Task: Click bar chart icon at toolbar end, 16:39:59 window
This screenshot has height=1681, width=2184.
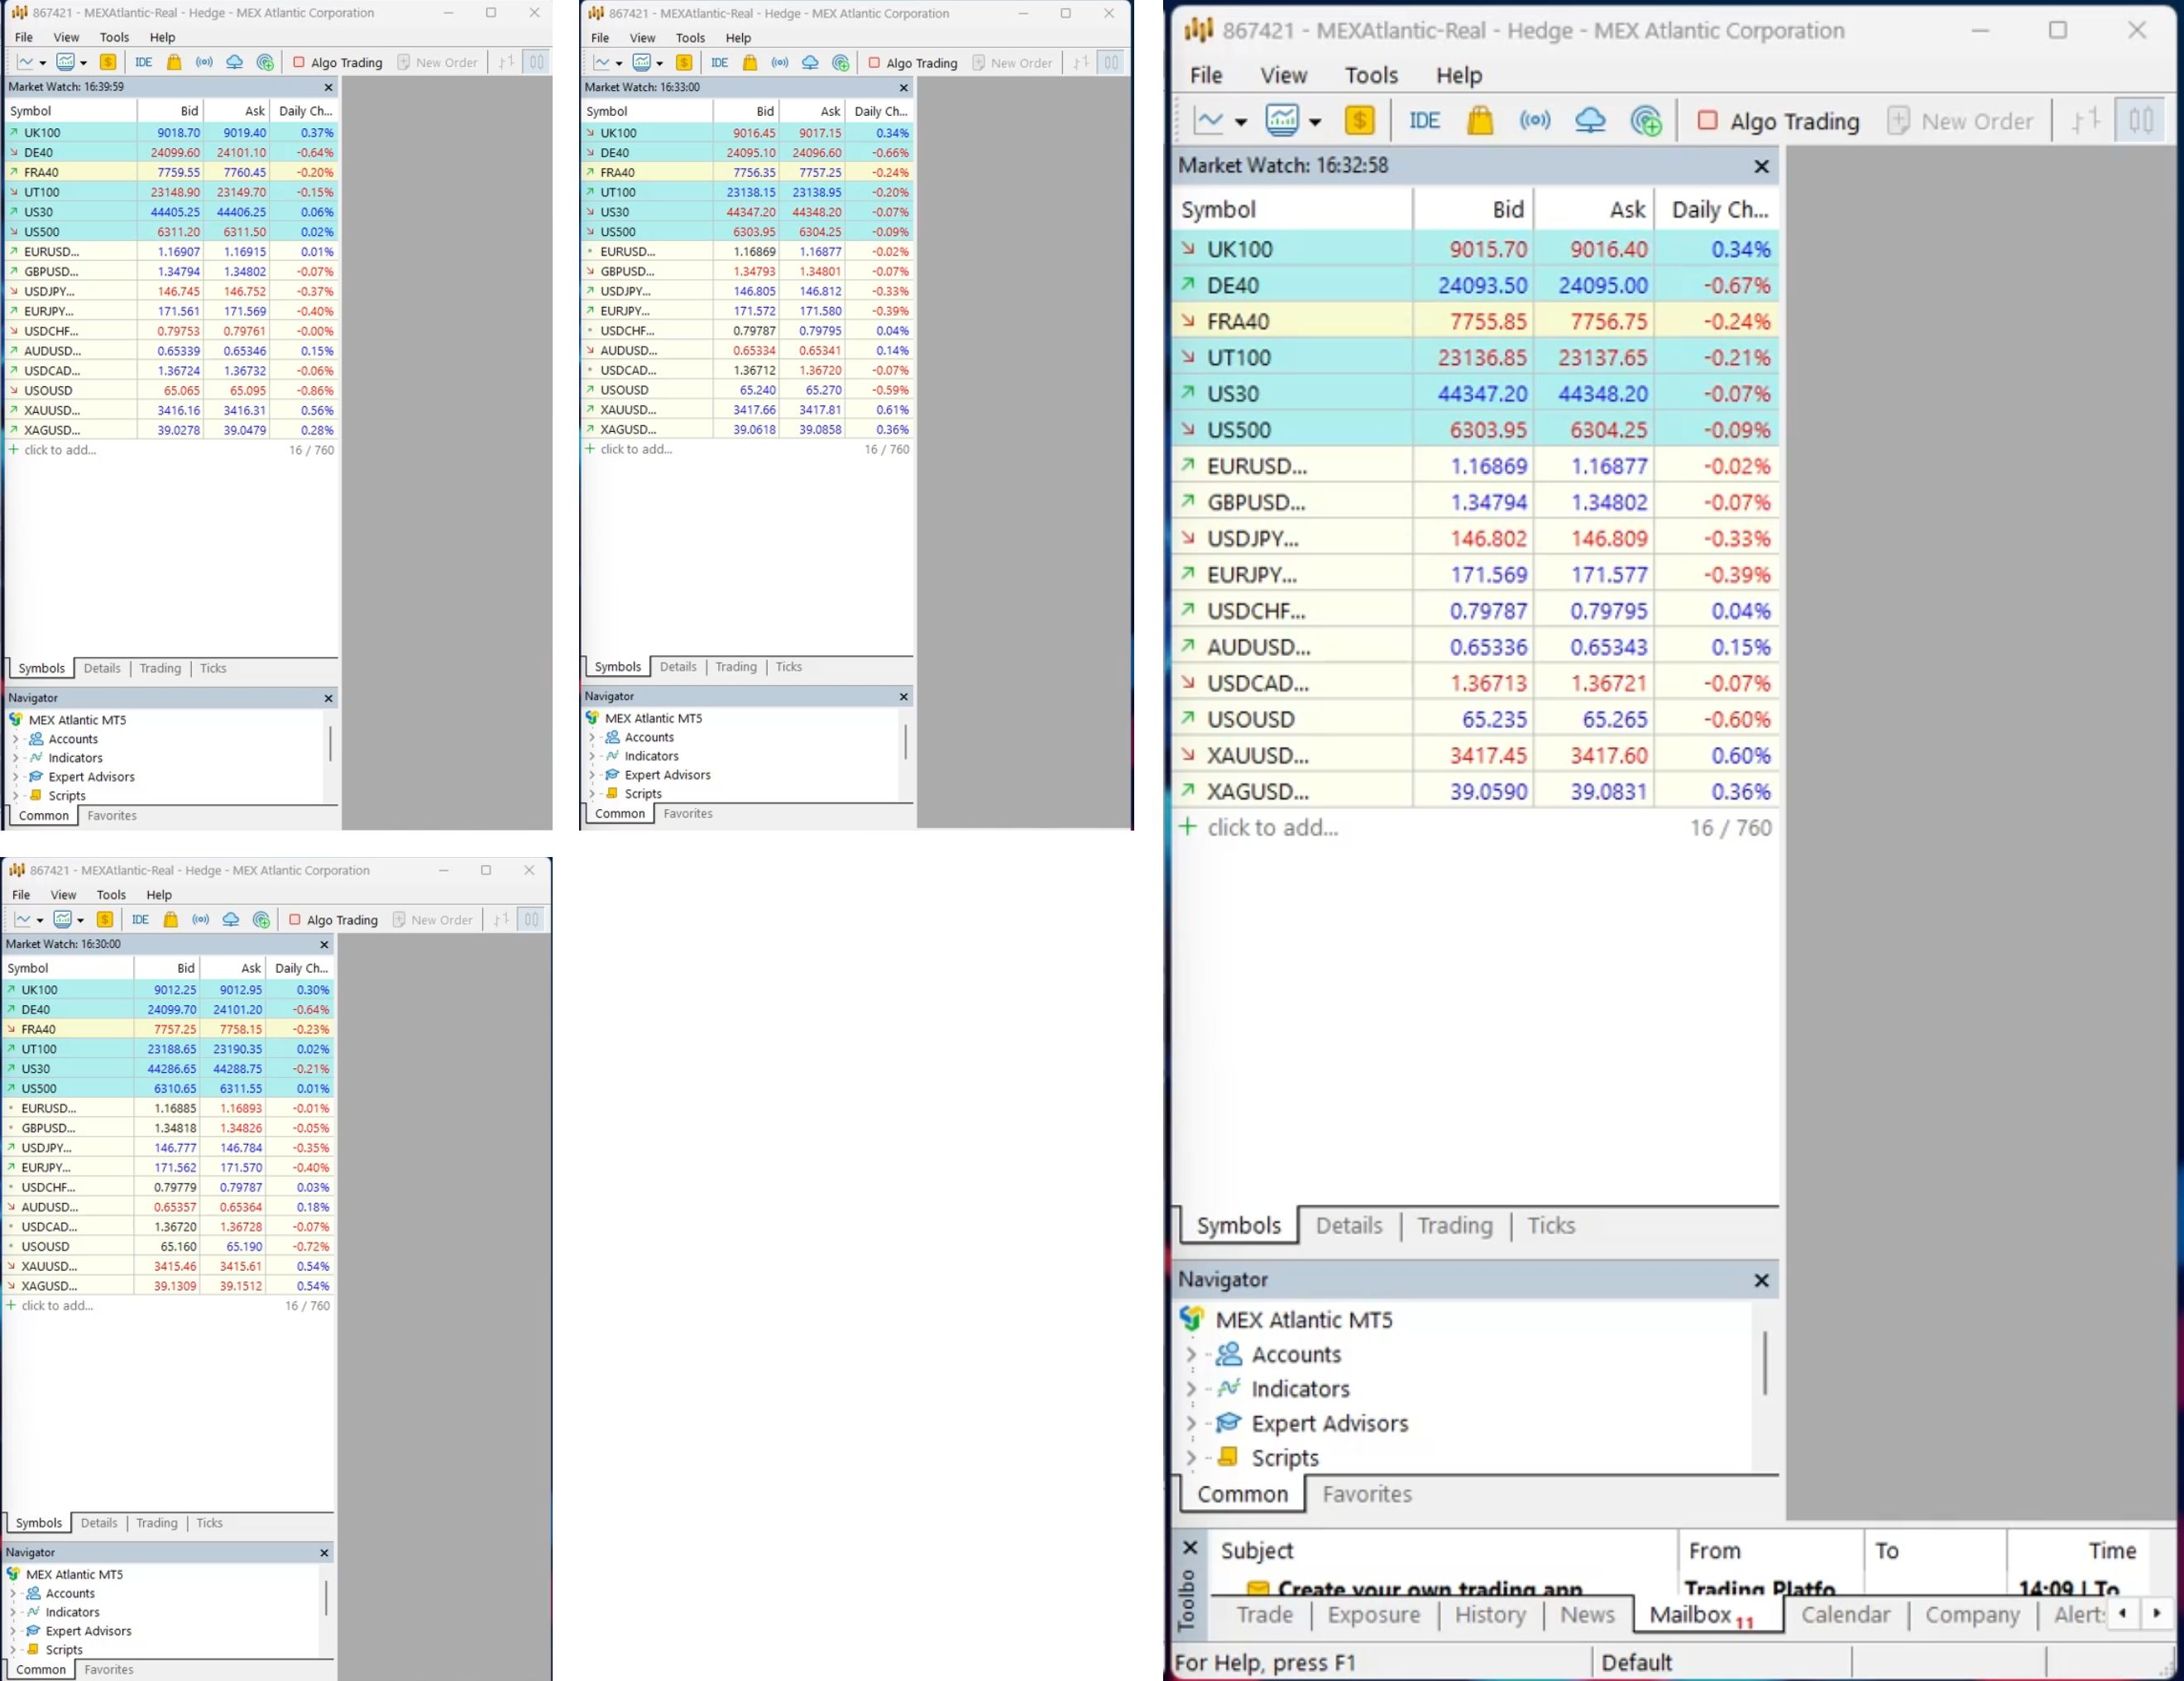Action: (x=537, y=62)
